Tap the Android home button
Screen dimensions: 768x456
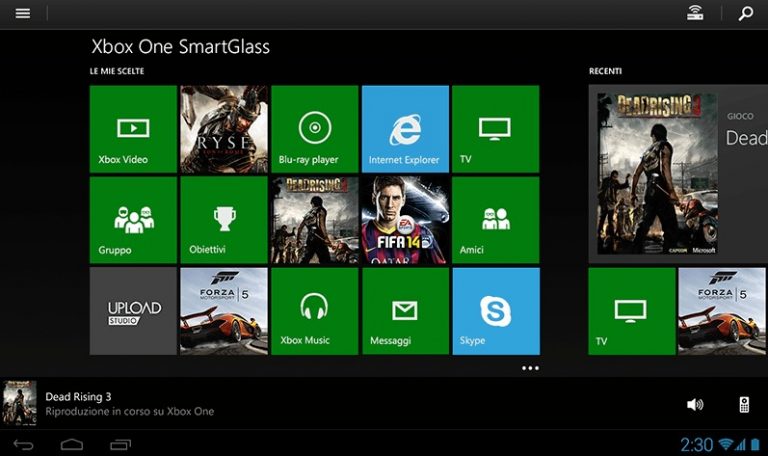click(x=72, y=445)
